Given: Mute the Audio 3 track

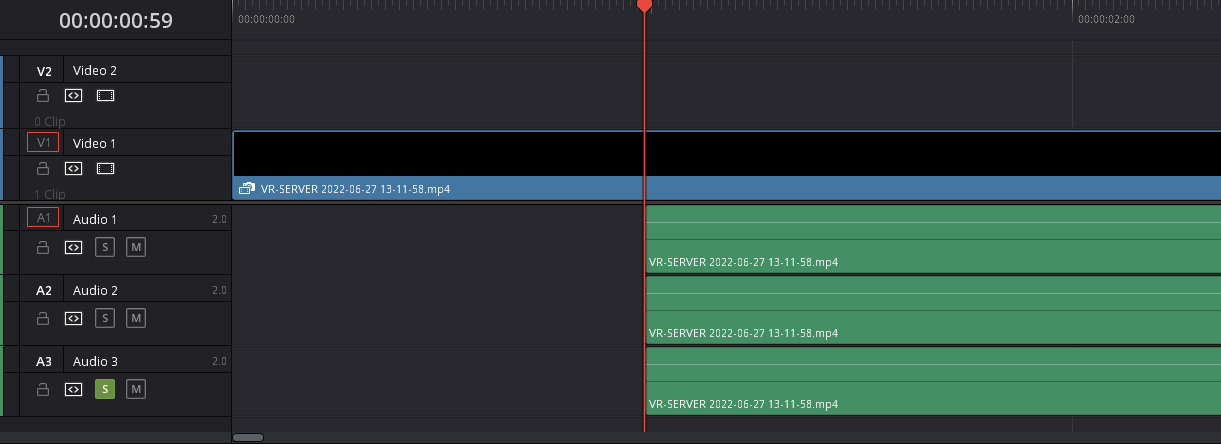Looking at the screenshot, I should [x=136, y=389].
